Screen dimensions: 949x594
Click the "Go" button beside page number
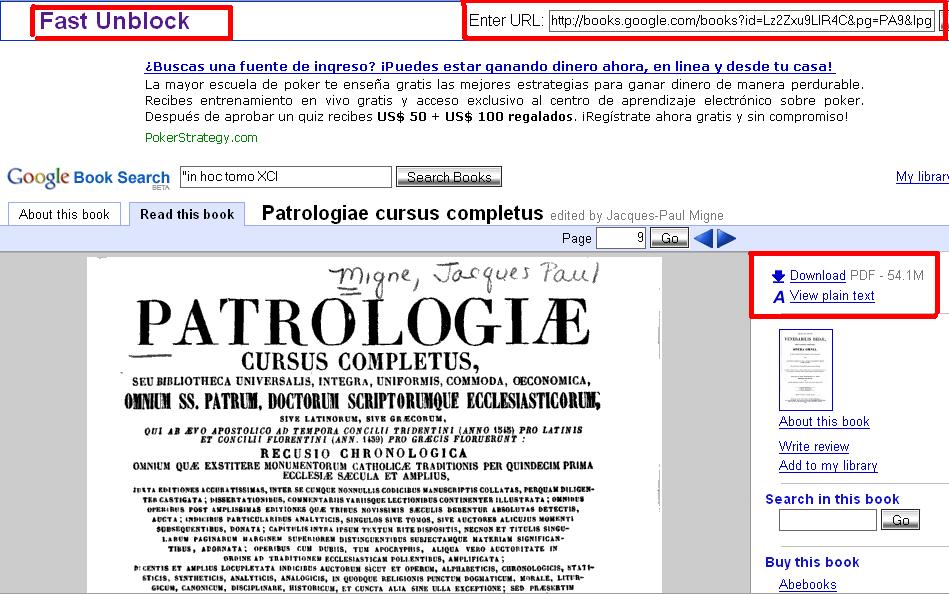[668, 238]
